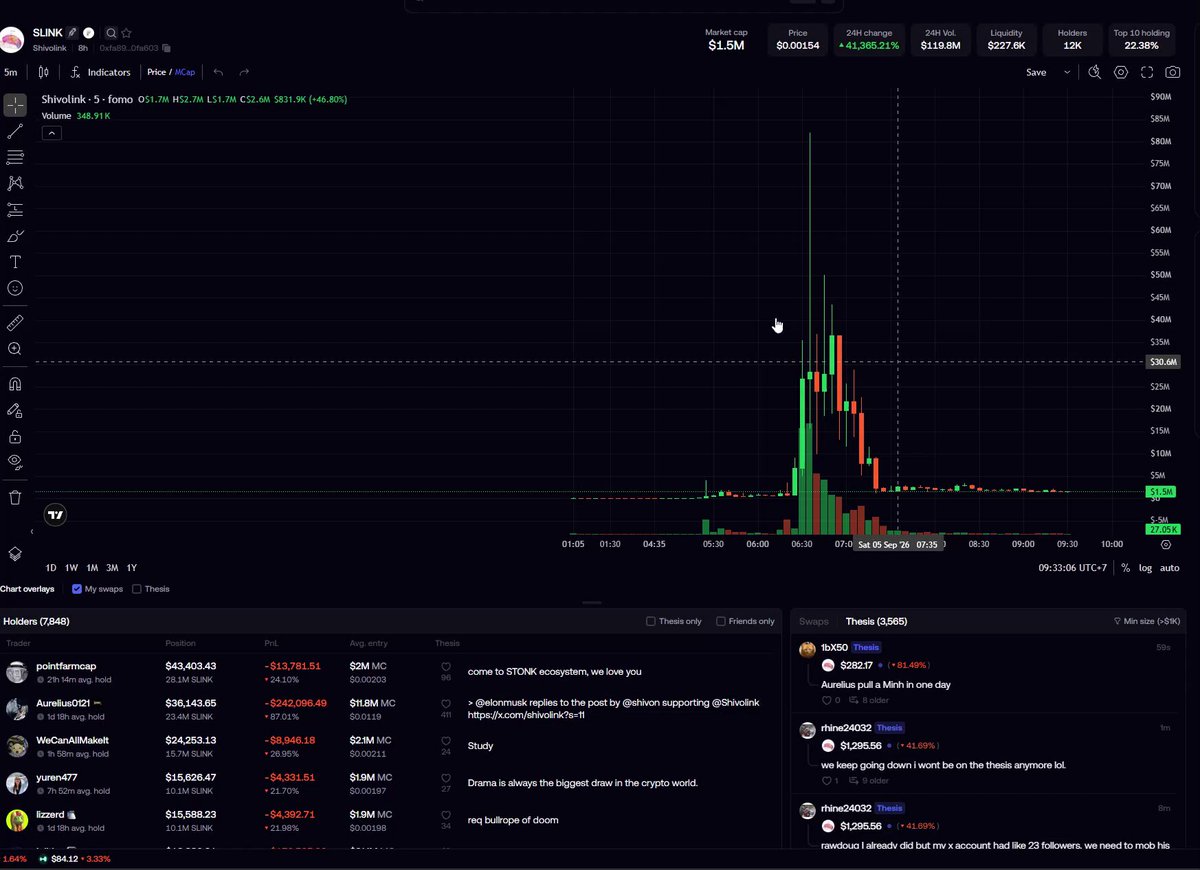Like pointfarmcap's thesis heart icon
1200x870 pixels.
[x=446, y=667]
